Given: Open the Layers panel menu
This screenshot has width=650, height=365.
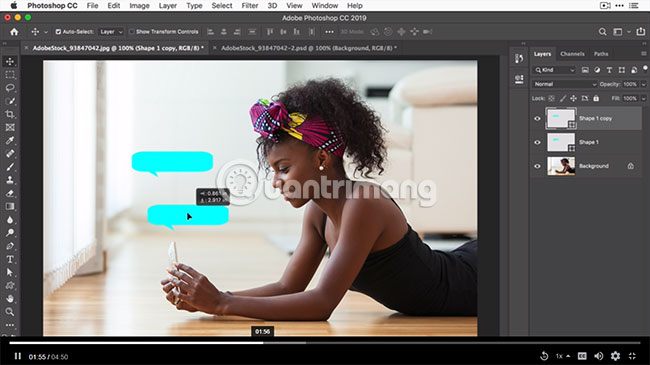Looking at the screenshot, I should 643,54.
